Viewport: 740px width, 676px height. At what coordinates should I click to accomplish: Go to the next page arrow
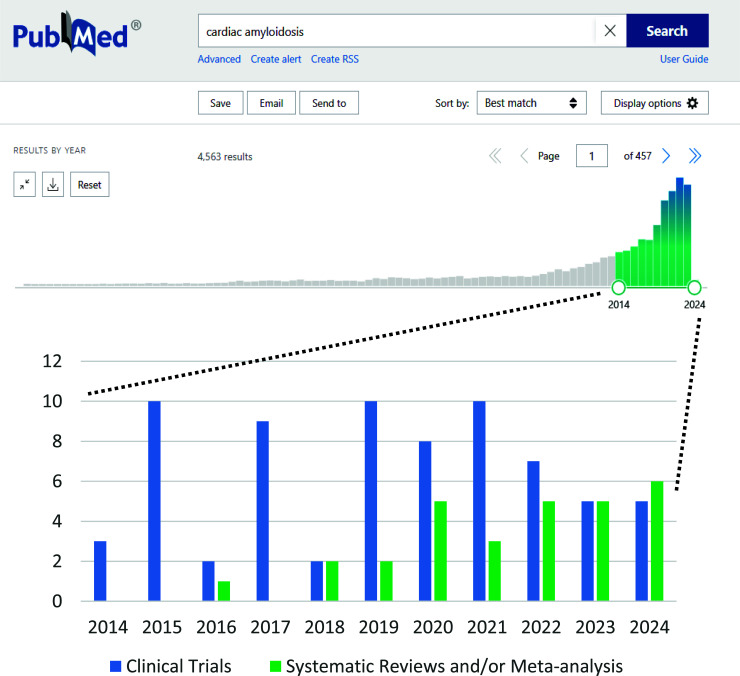tap(666, 156)
